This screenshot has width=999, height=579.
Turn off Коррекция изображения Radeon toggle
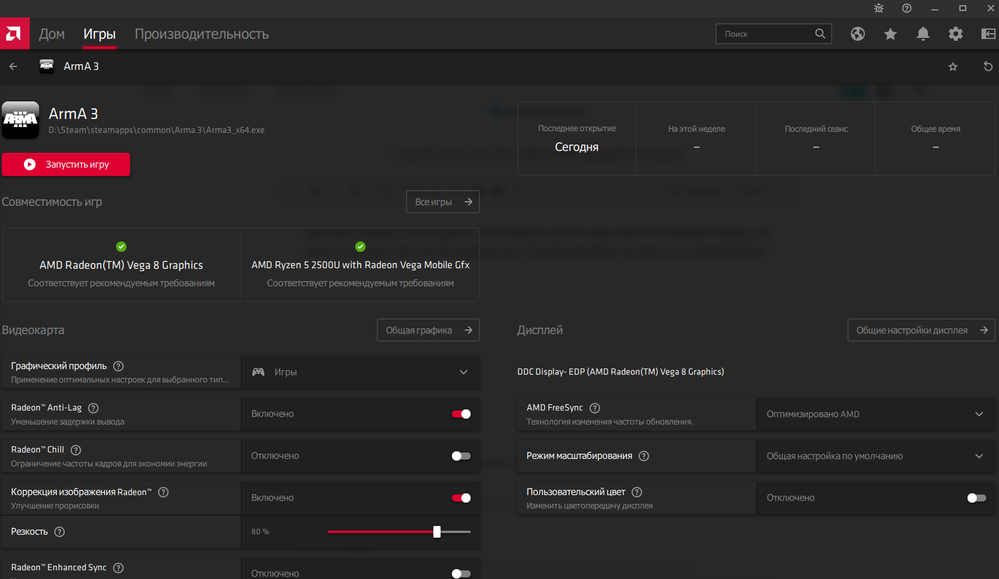pos(461,498)
